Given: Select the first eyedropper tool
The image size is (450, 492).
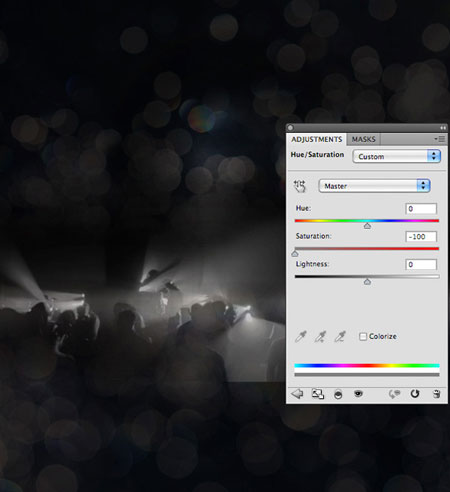Looking at the screenshot, I should coord(301,337).
